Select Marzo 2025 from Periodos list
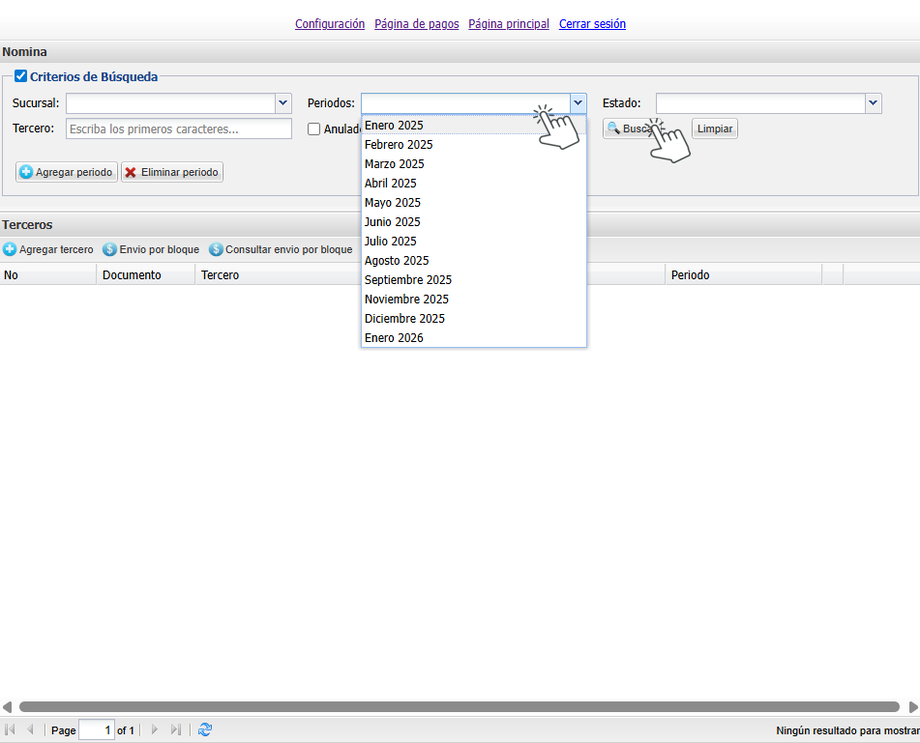Viewport: 920px width, 743px height. coord(473,164)
